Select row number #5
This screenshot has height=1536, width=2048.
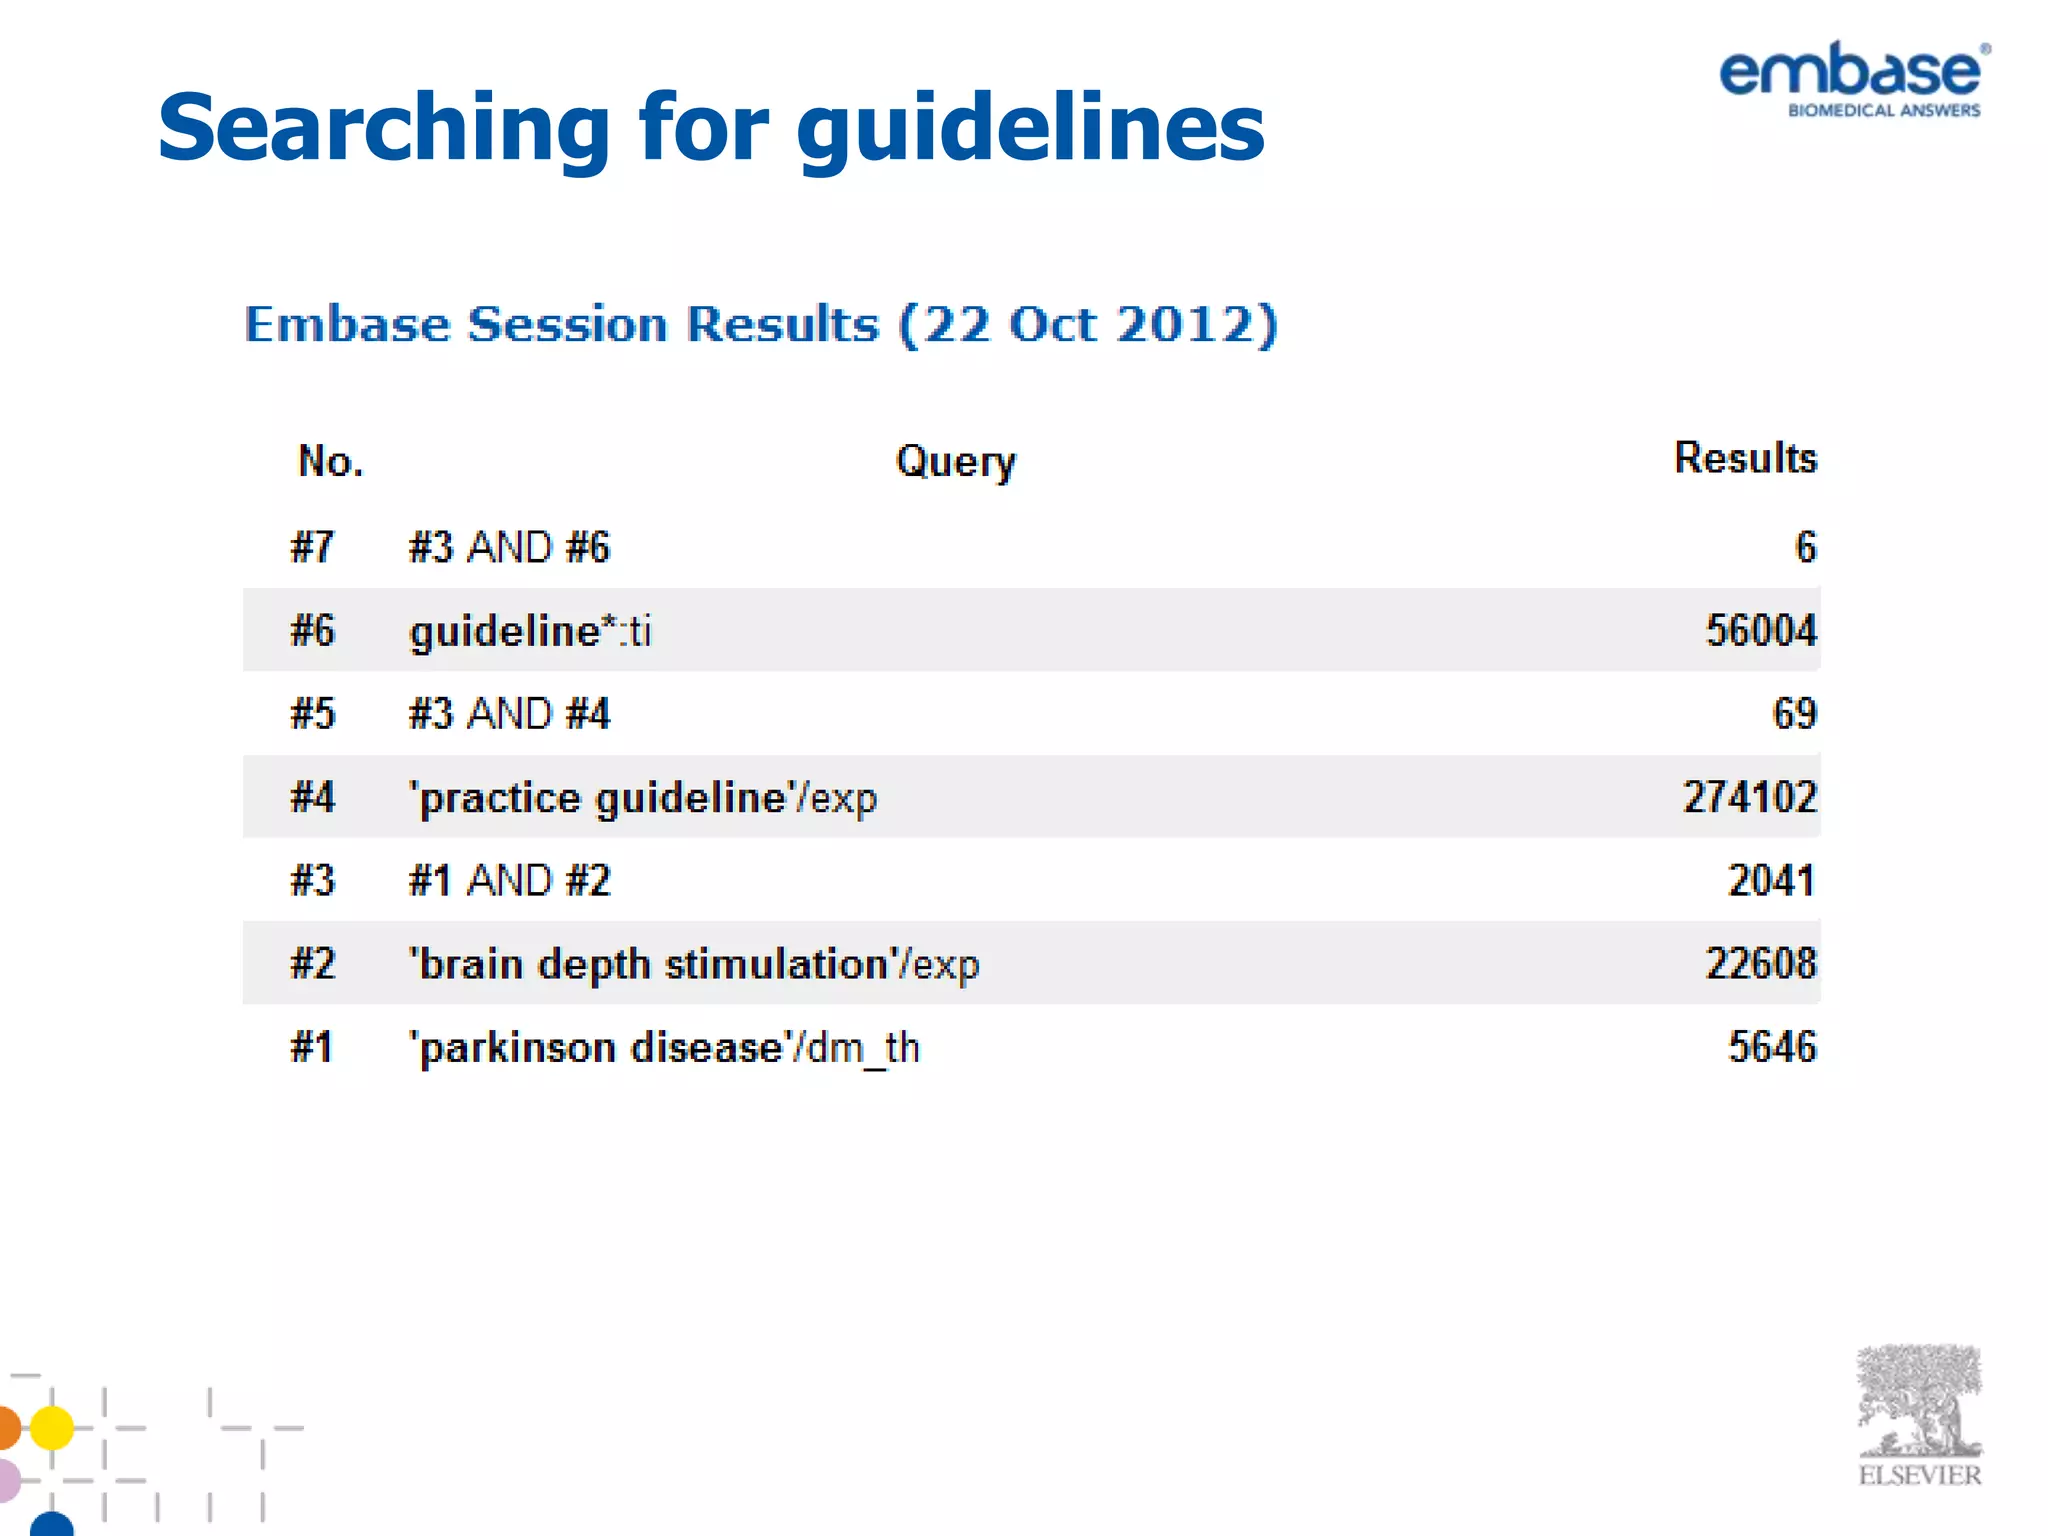(312, 714)
